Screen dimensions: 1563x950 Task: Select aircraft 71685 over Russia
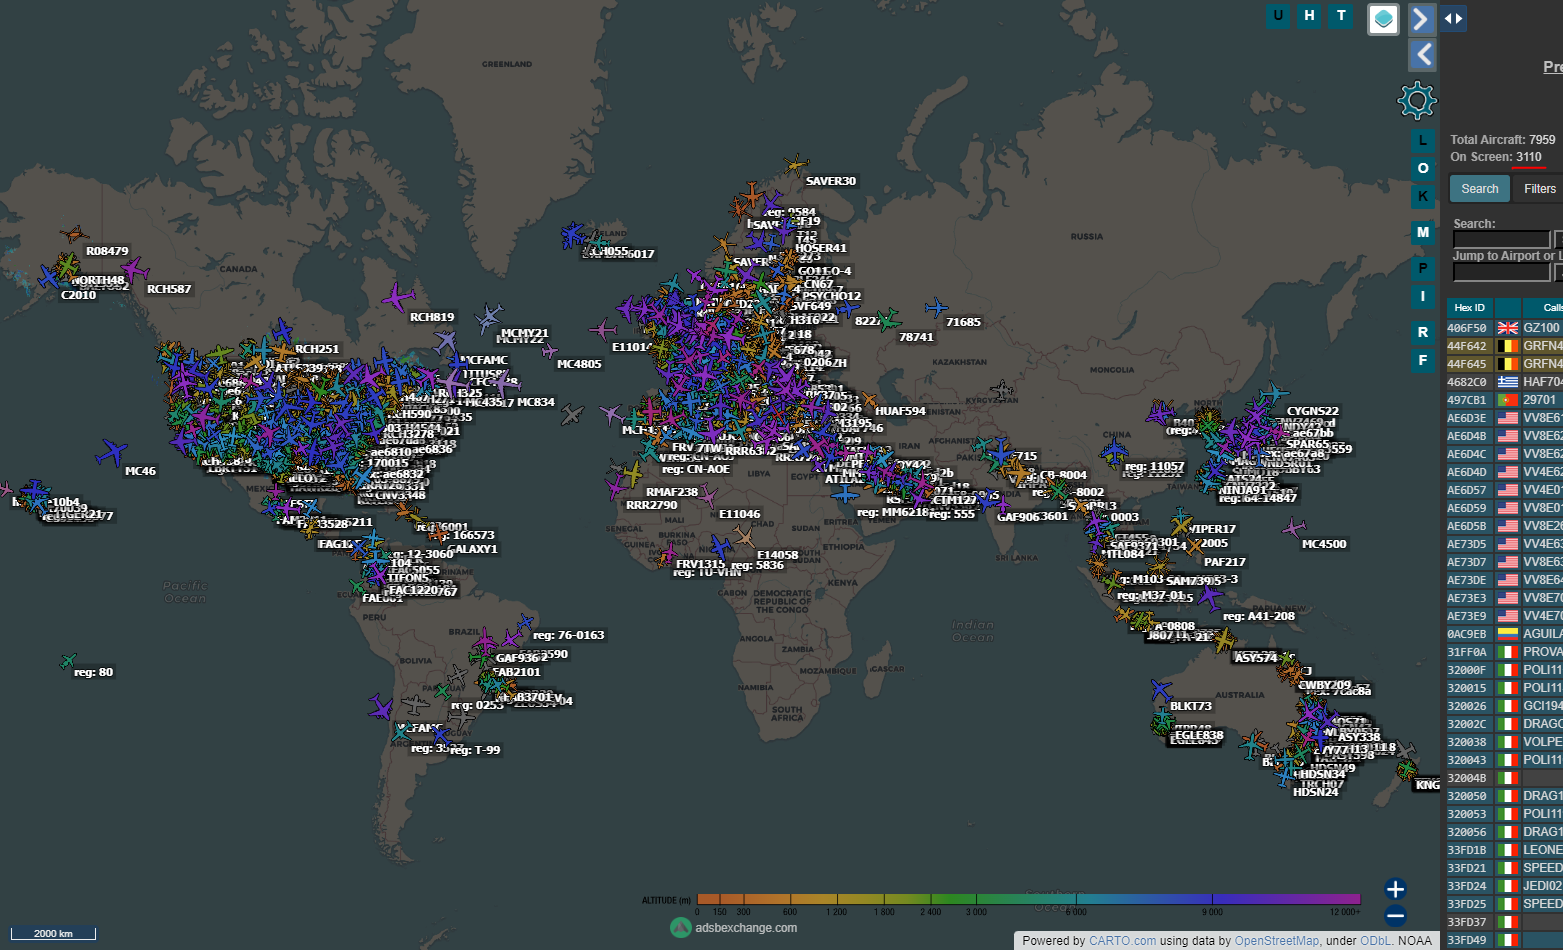click(x=936, y=307)
